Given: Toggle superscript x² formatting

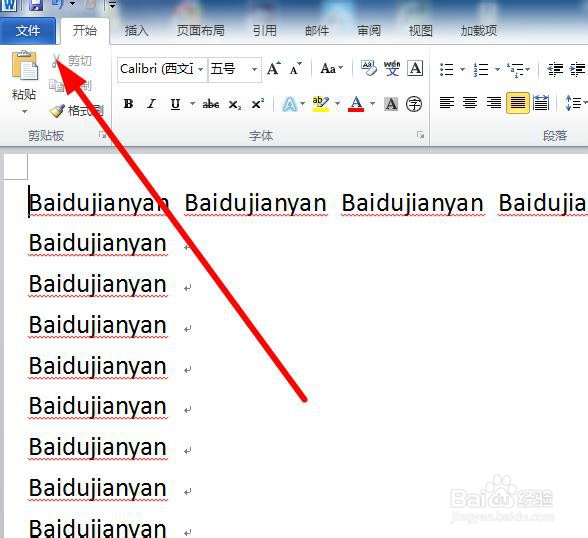Looking at the screenshot, I should click(258, 103).
